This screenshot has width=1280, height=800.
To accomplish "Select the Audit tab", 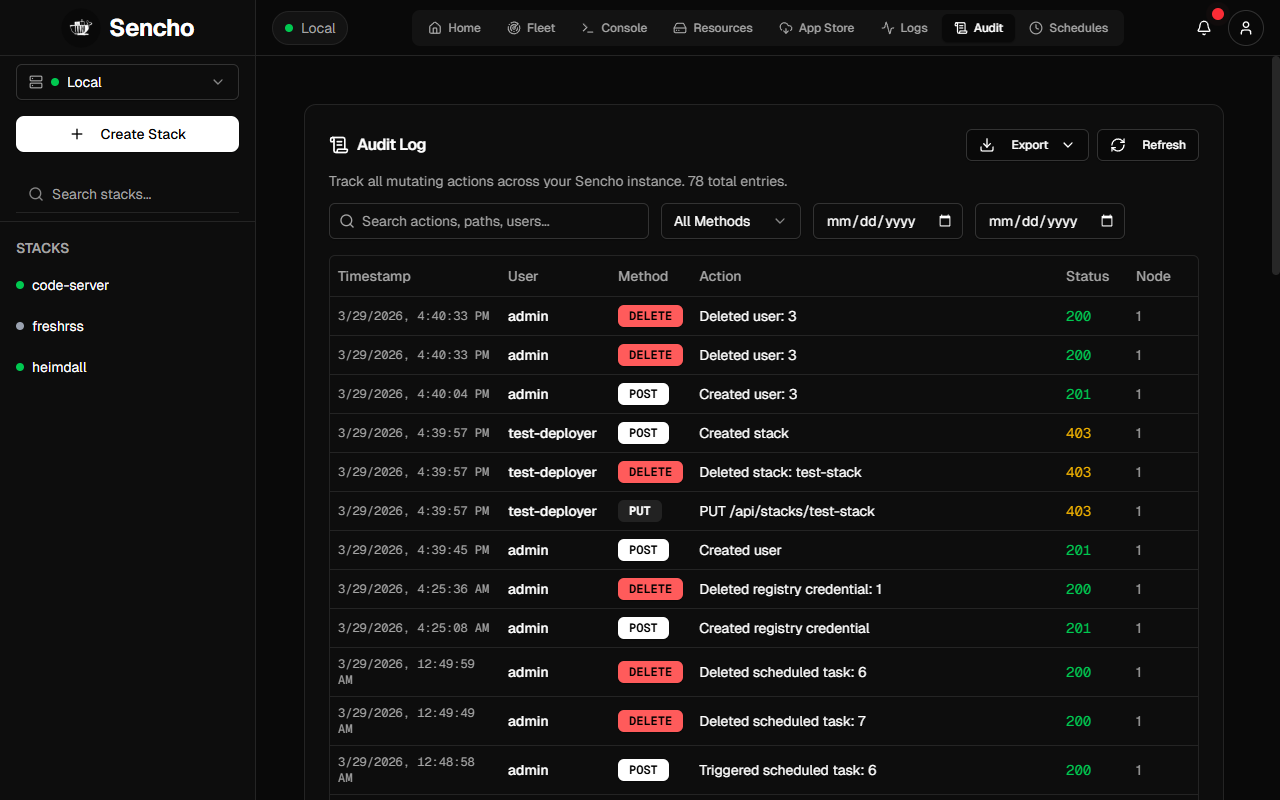I will 978,28.
